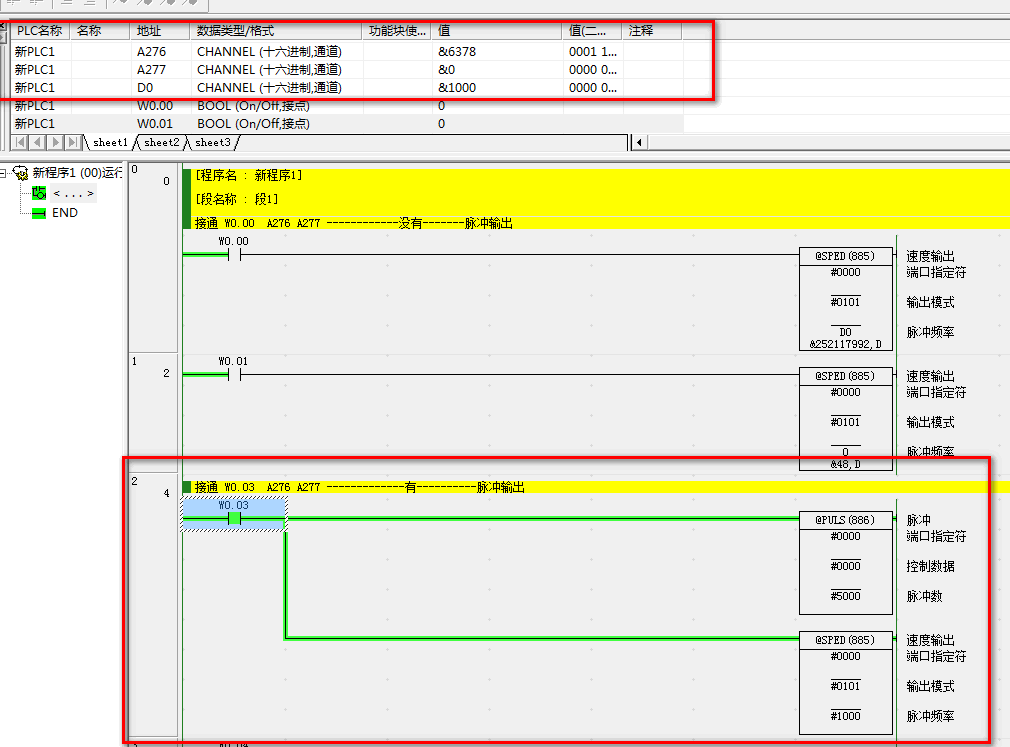The height and width of the screenshot is (747, 1010).
Task: Click the W0.03 contact in rung 2
Action: tap(234, 518)
